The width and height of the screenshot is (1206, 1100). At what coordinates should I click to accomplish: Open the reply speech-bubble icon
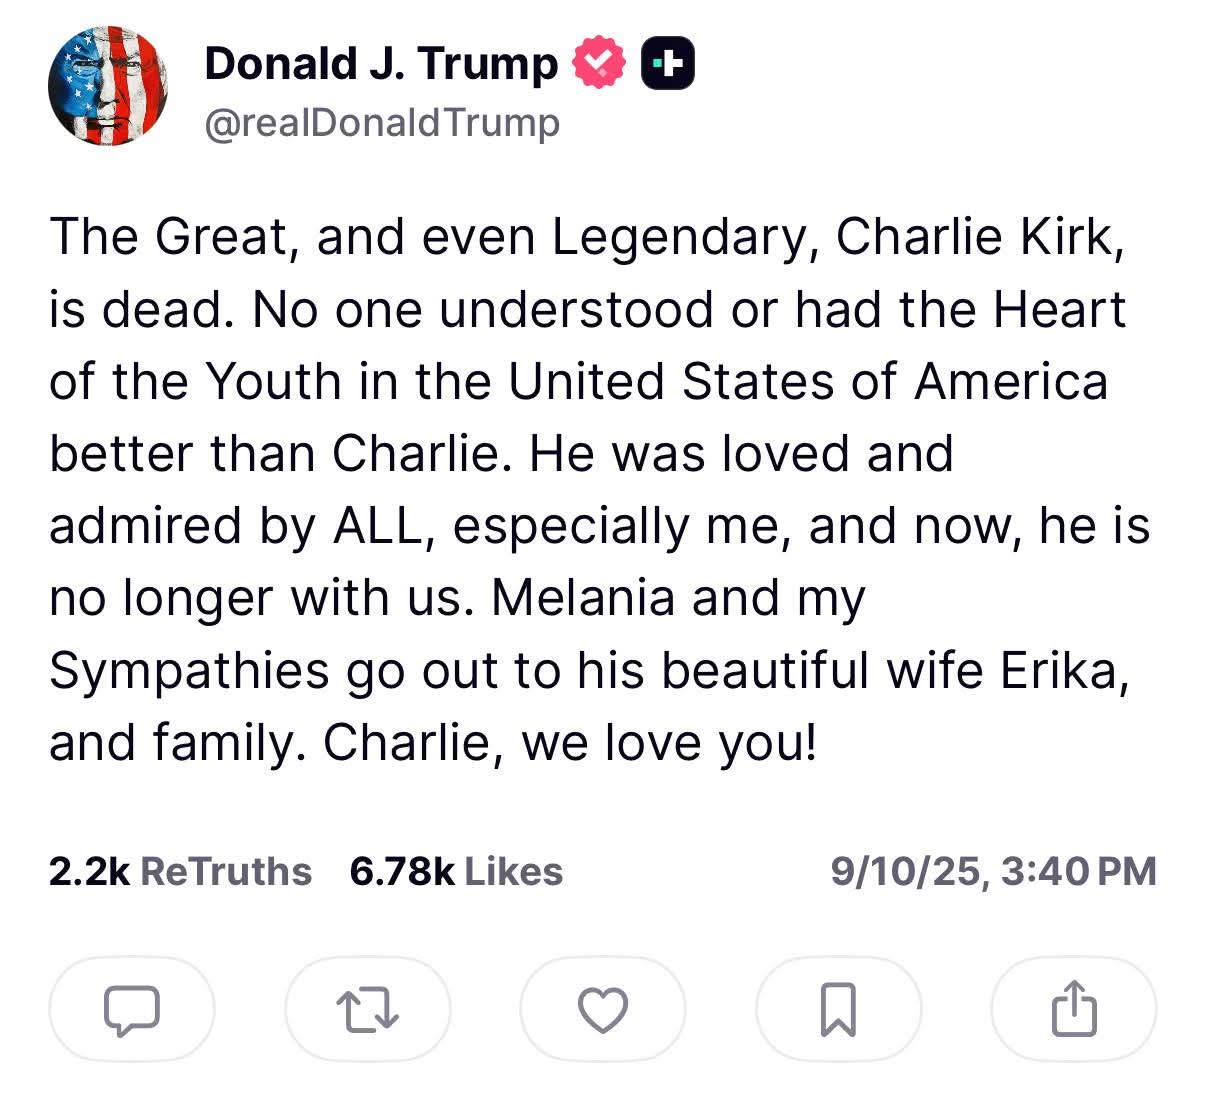[x=132, y=1009]
